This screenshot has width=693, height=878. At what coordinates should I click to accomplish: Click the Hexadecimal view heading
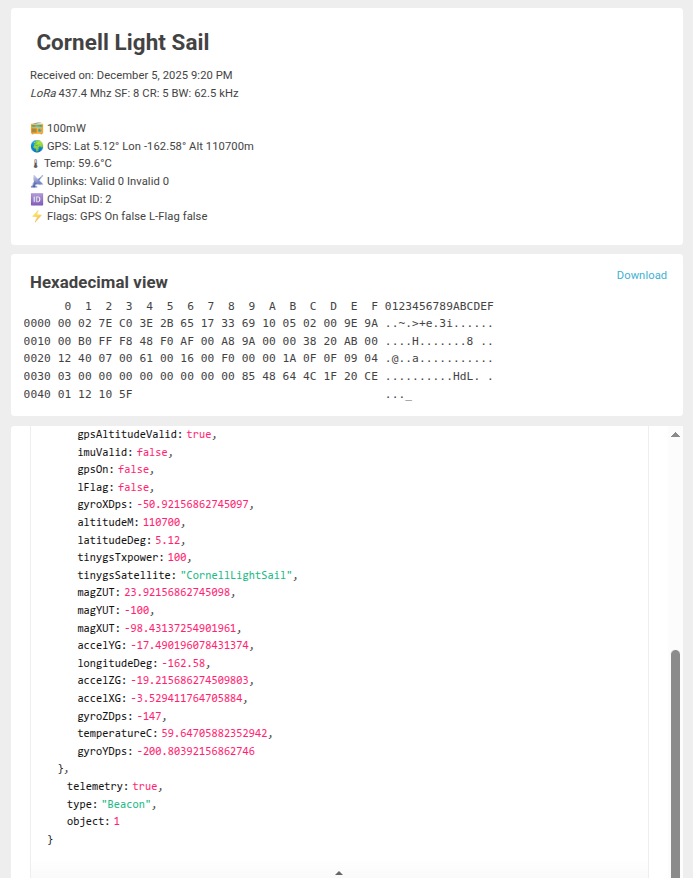pyautogui.click(x=99, y=283)
